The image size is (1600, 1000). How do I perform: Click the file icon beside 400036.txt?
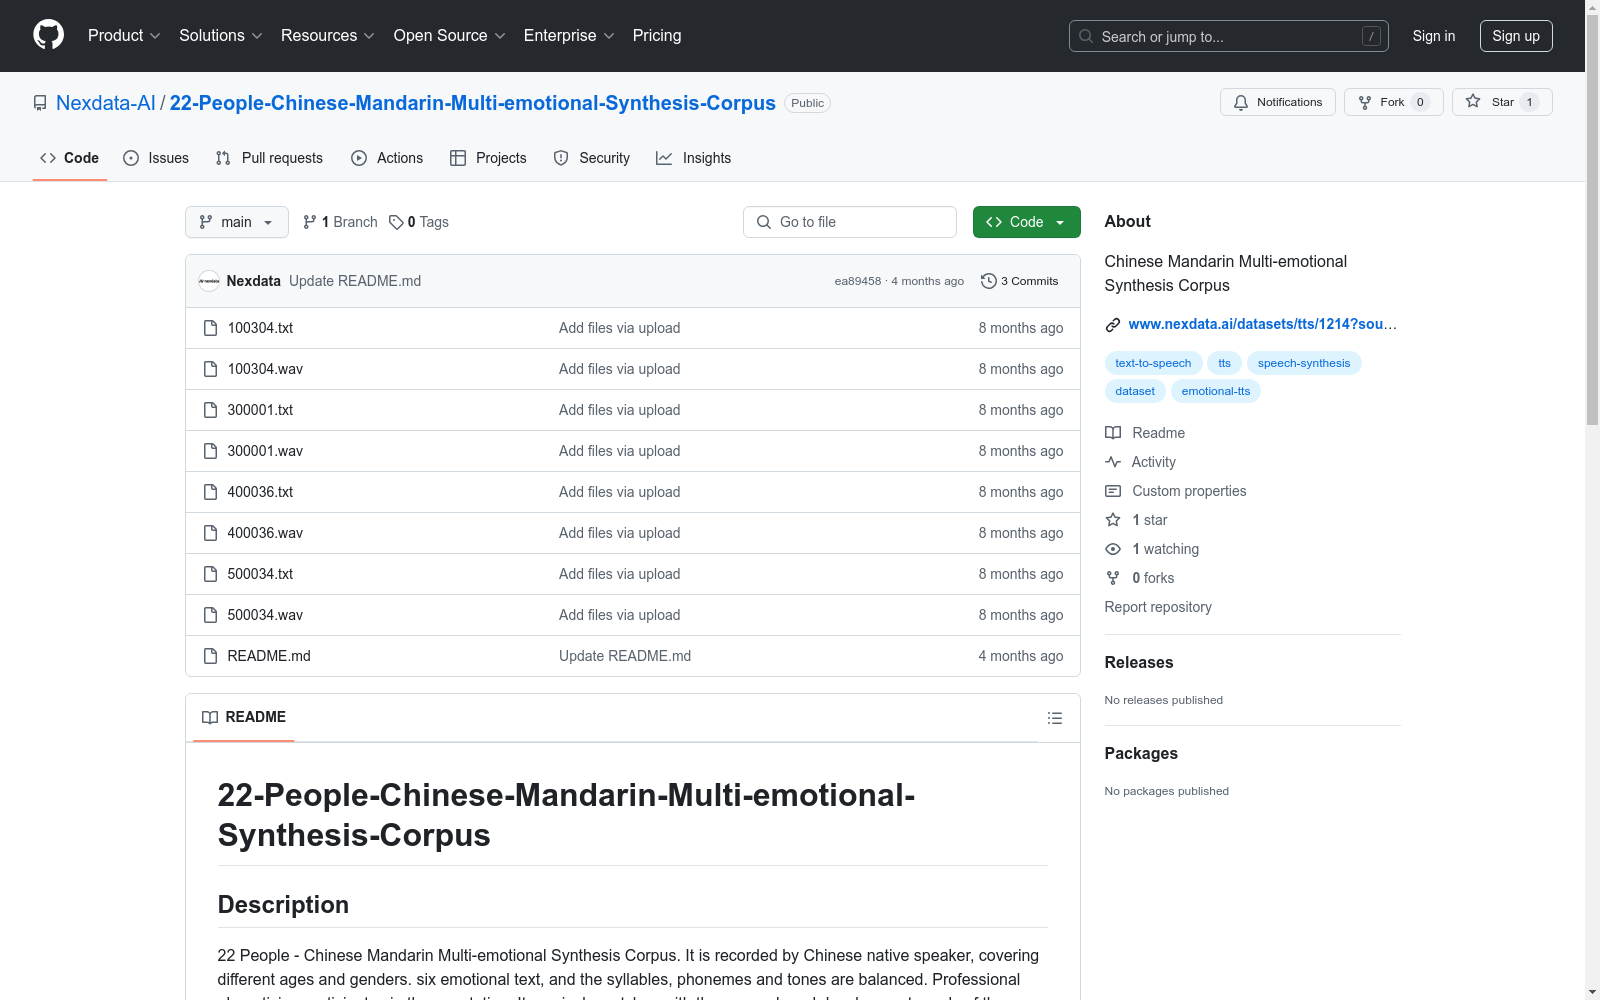(x=210, y=492)
